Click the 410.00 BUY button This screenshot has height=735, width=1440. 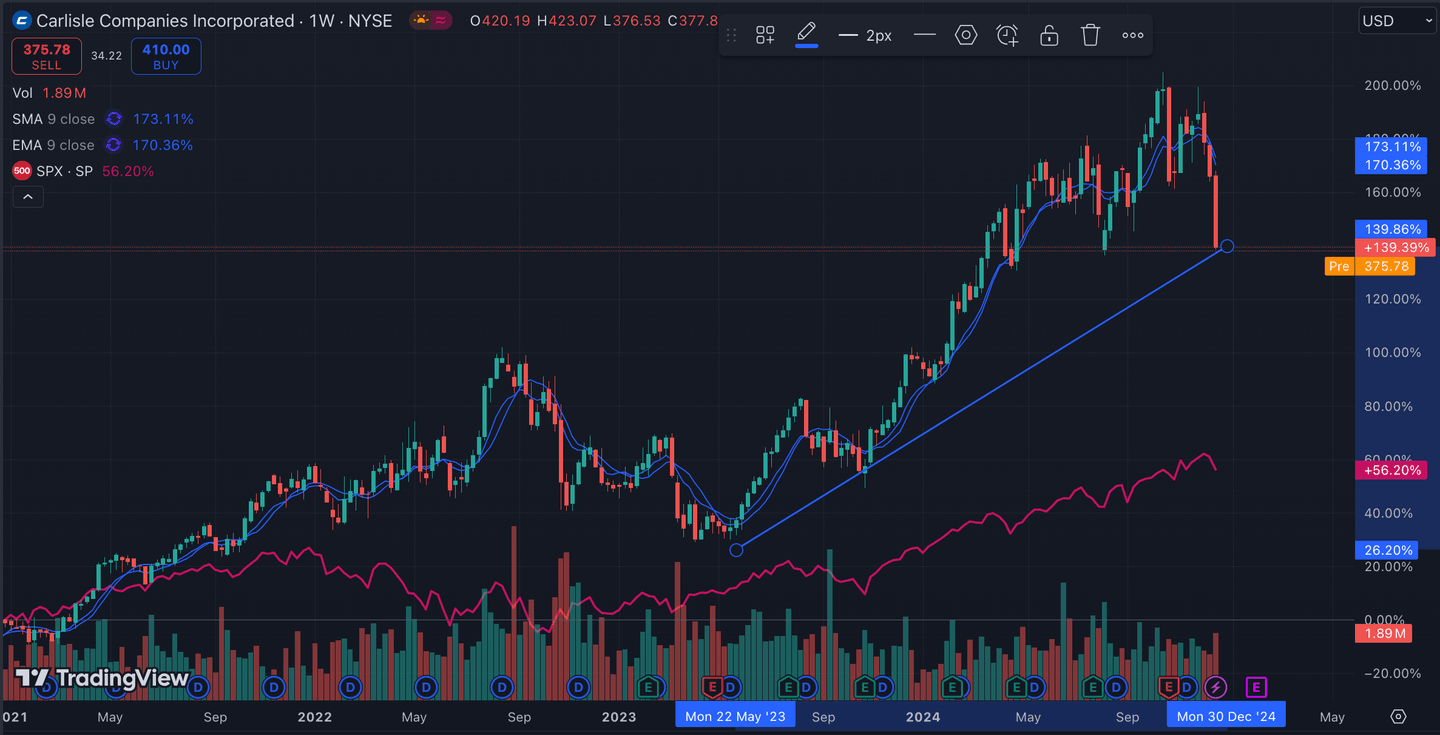166,56
